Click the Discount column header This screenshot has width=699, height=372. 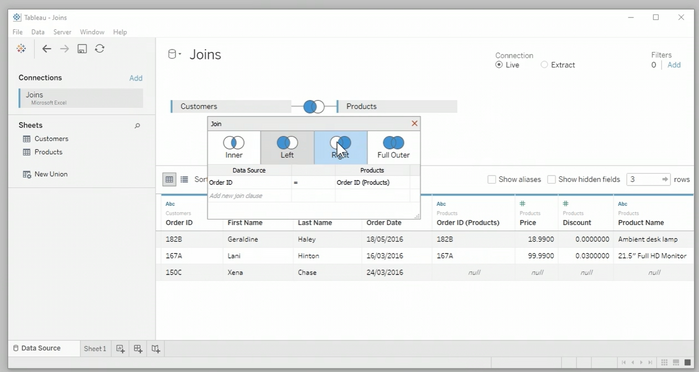tap(577, 223)
